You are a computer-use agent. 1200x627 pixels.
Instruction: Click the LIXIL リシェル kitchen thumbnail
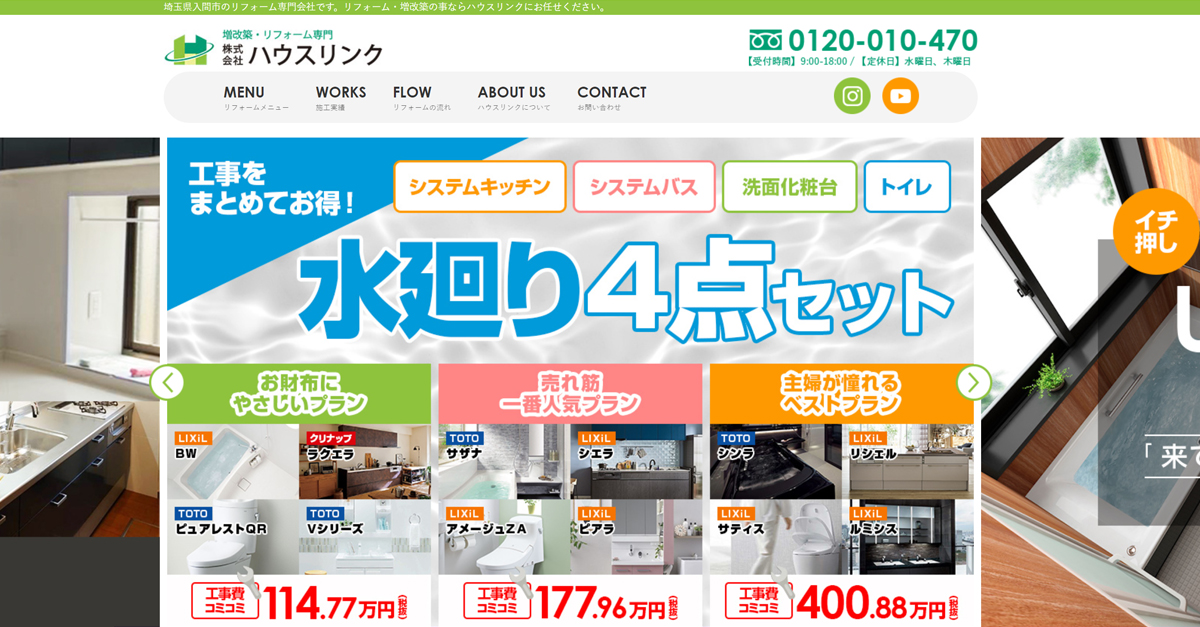coord(909,461)
